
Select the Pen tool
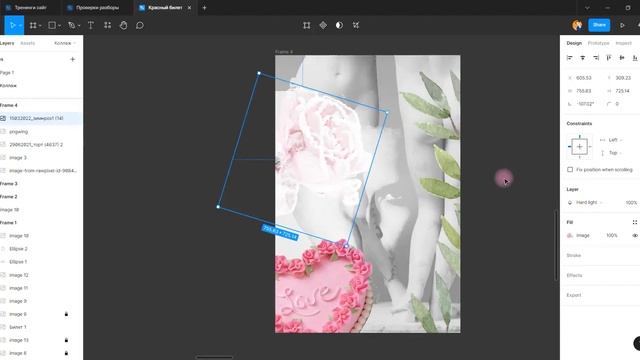(71, 25)
